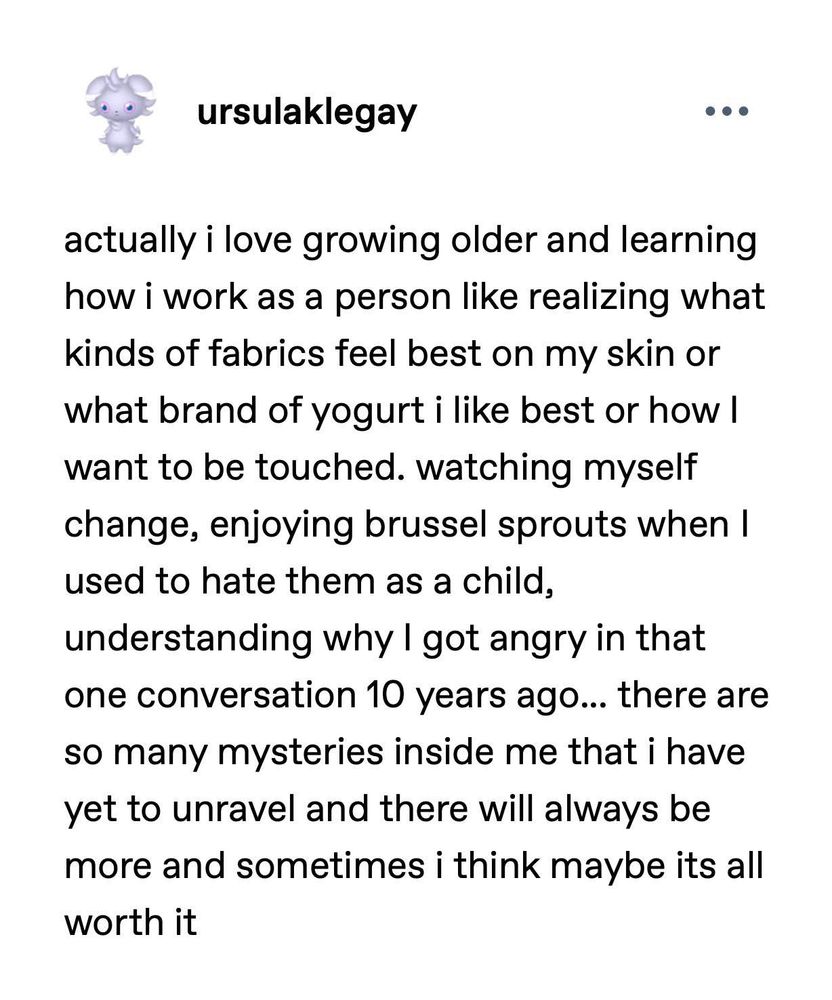The image size is (832, 1000).
Task: Open the three-dot post options menu
Action: 726,112
